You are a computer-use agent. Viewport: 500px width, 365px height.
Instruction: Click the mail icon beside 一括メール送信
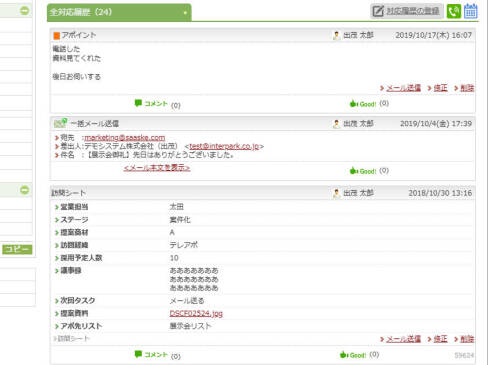(60, 123)
